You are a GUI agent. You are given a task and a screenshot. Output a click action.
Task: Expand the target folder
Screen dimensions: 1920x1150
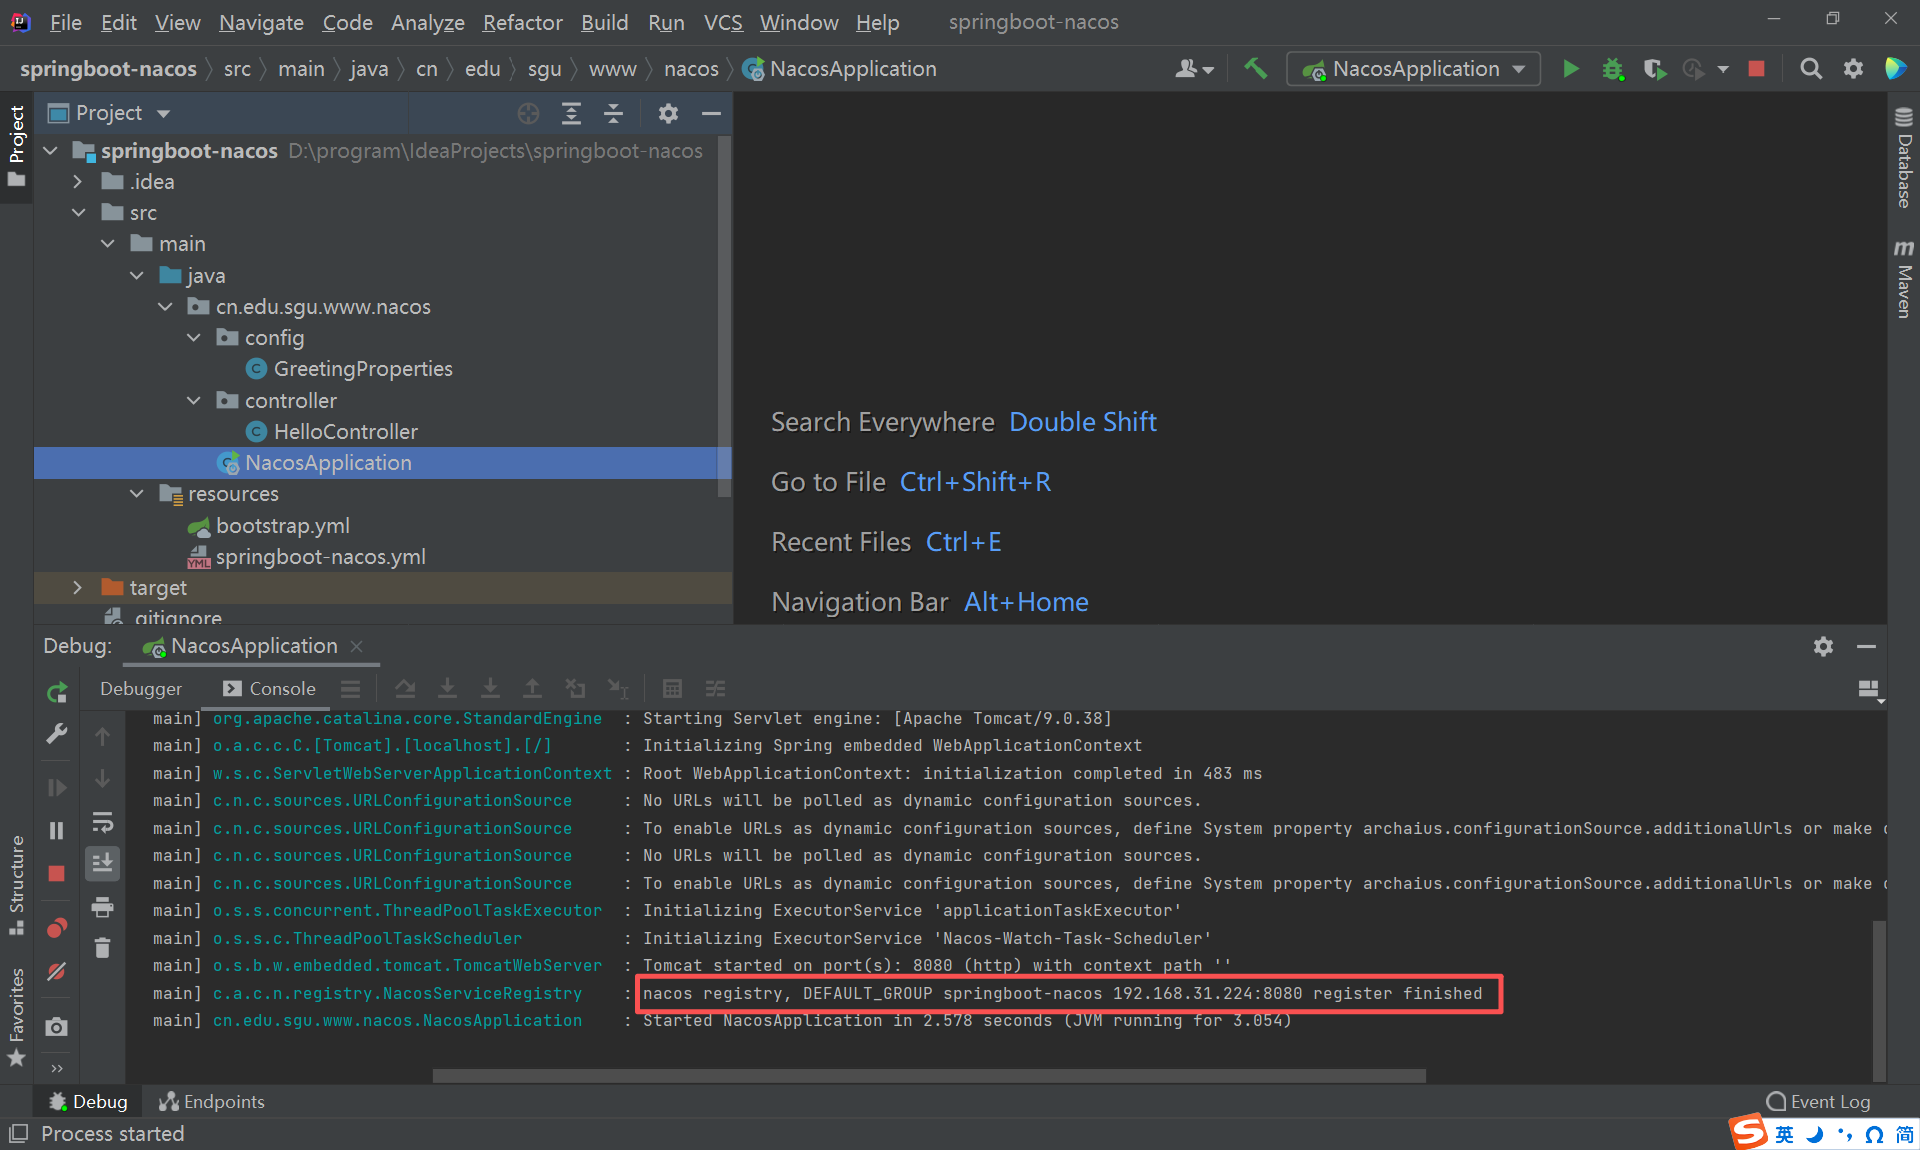77,588
